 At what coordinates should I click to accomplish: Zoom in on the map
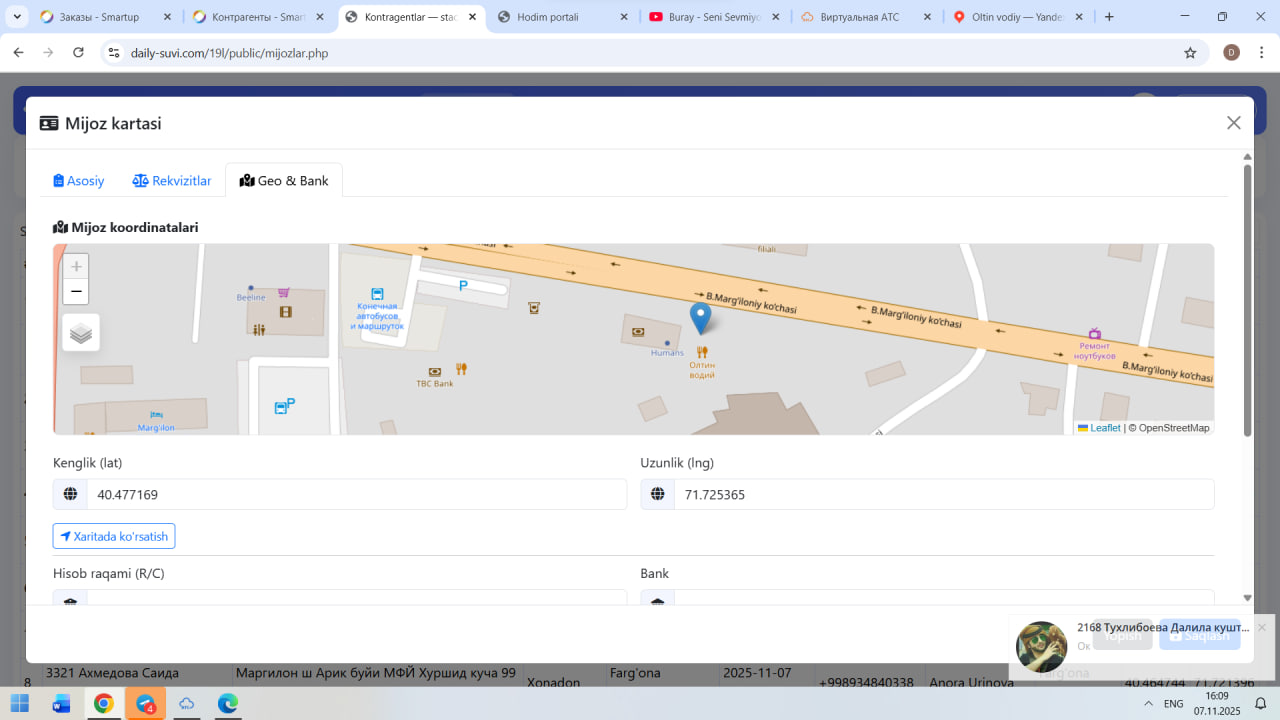(76, 267)
